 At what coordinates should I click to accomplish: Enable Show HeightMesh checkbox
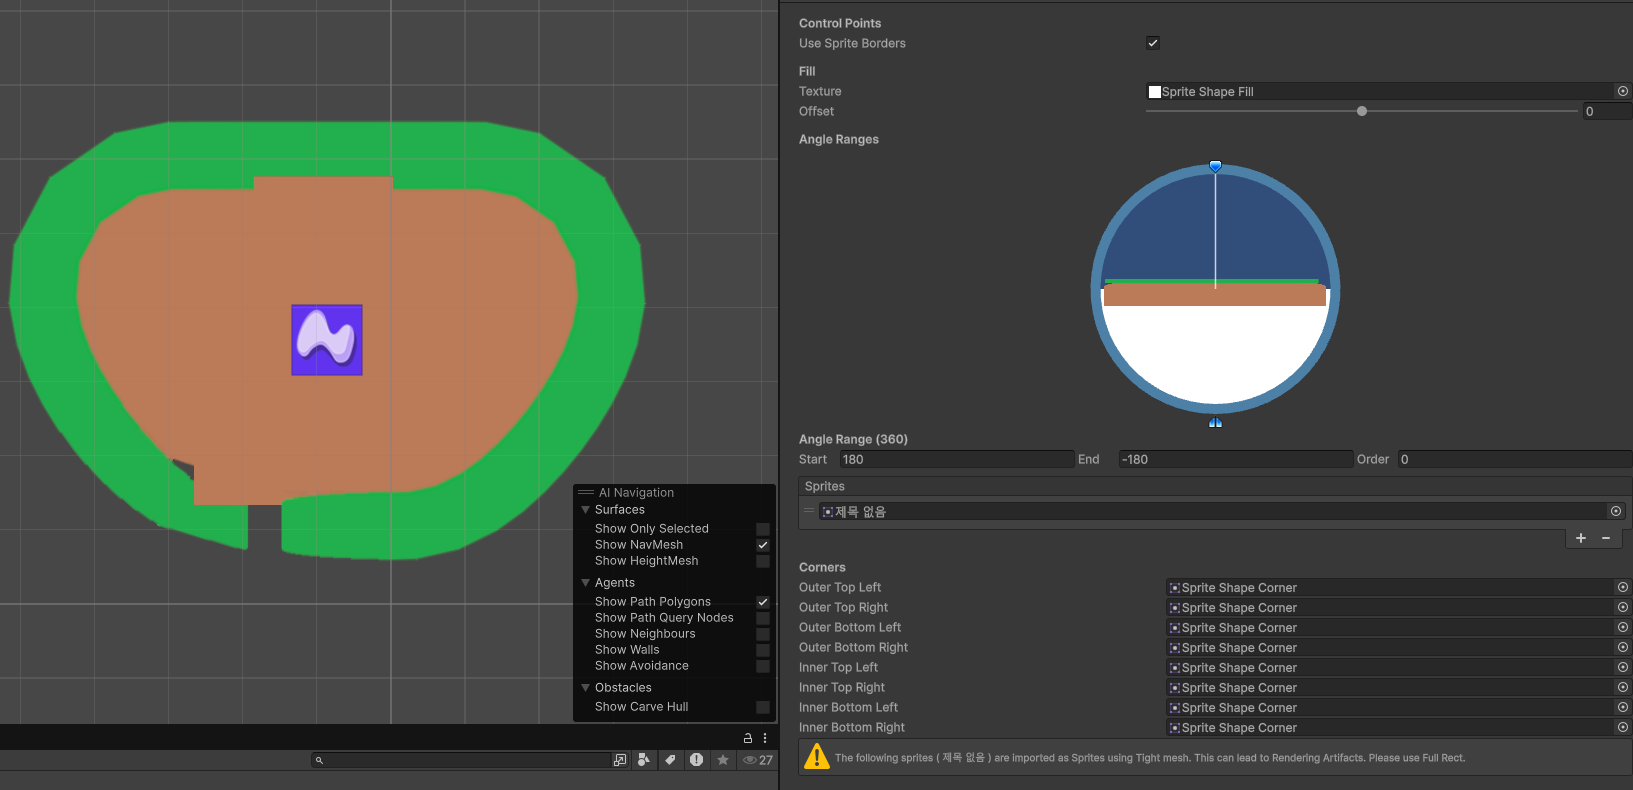pos(763,561)
